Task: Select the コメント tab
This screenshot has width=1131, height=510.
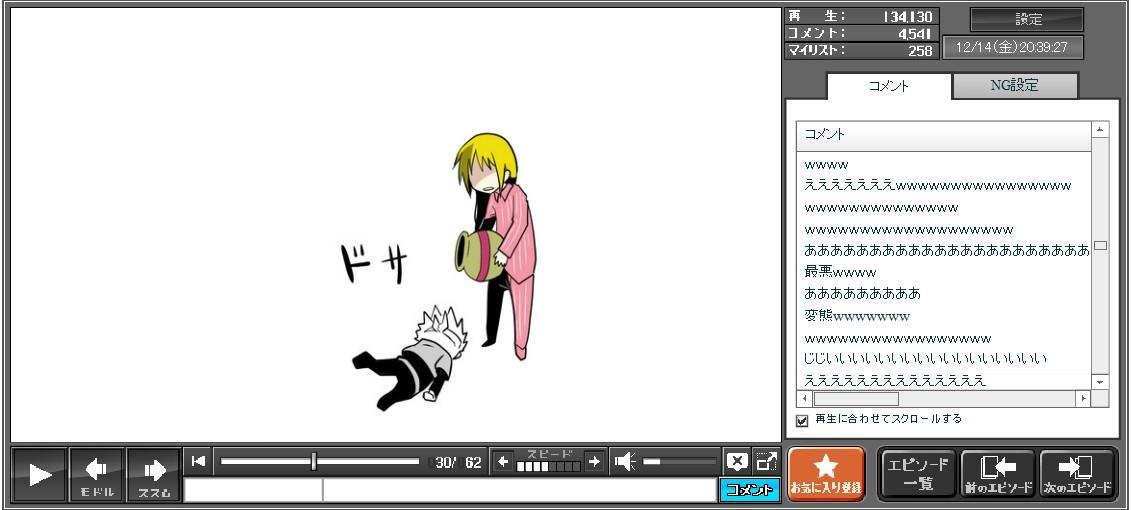Action: coord(888,86)
